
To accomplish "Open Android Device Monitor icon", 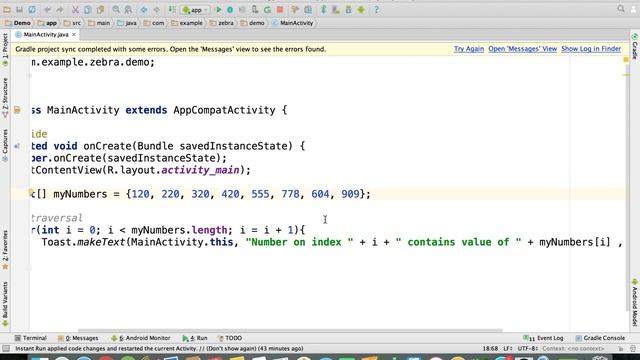I will tap(361, 9).
